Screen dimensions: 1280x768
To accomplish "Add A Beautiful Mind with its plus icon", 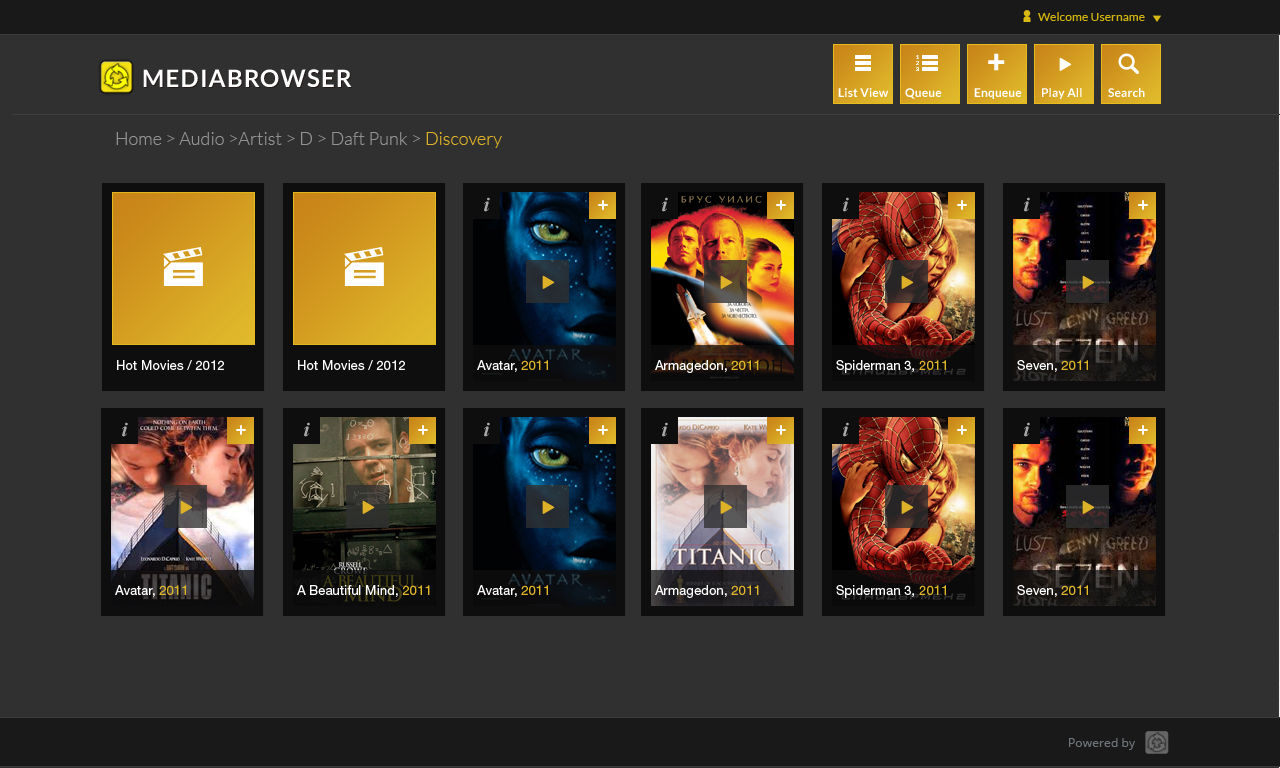I will coord(422,430).
